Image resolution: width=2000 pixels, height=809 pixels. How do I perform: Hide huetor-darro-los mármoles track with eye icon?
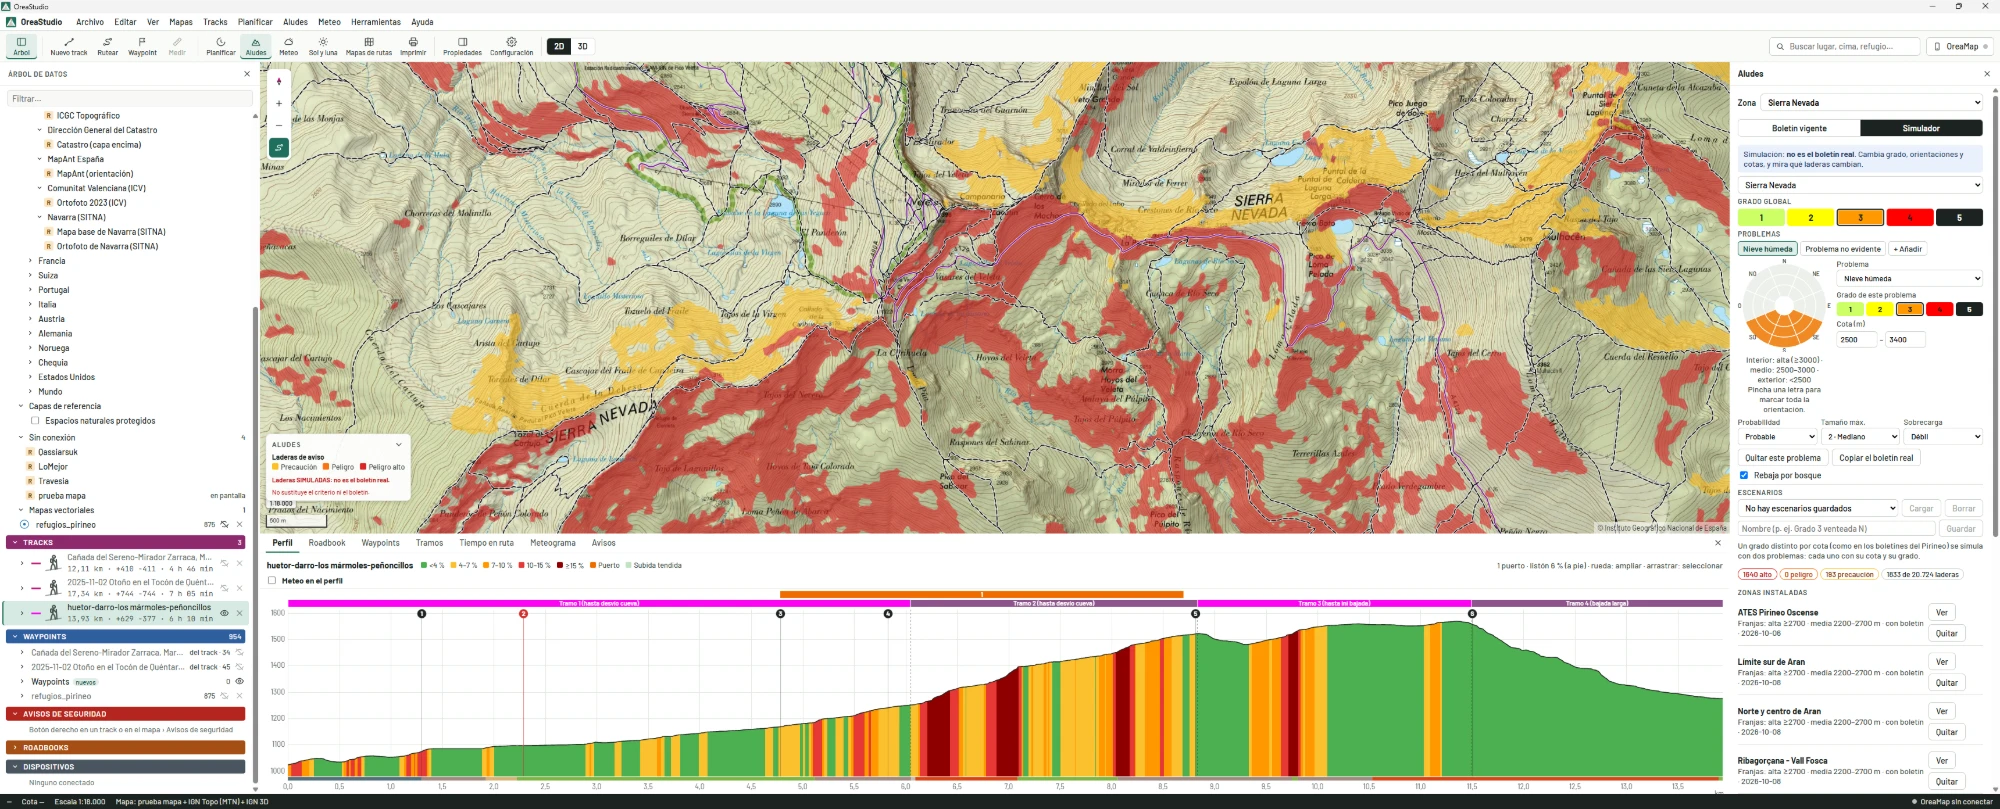pyautogui.click(x=224, y=613)
